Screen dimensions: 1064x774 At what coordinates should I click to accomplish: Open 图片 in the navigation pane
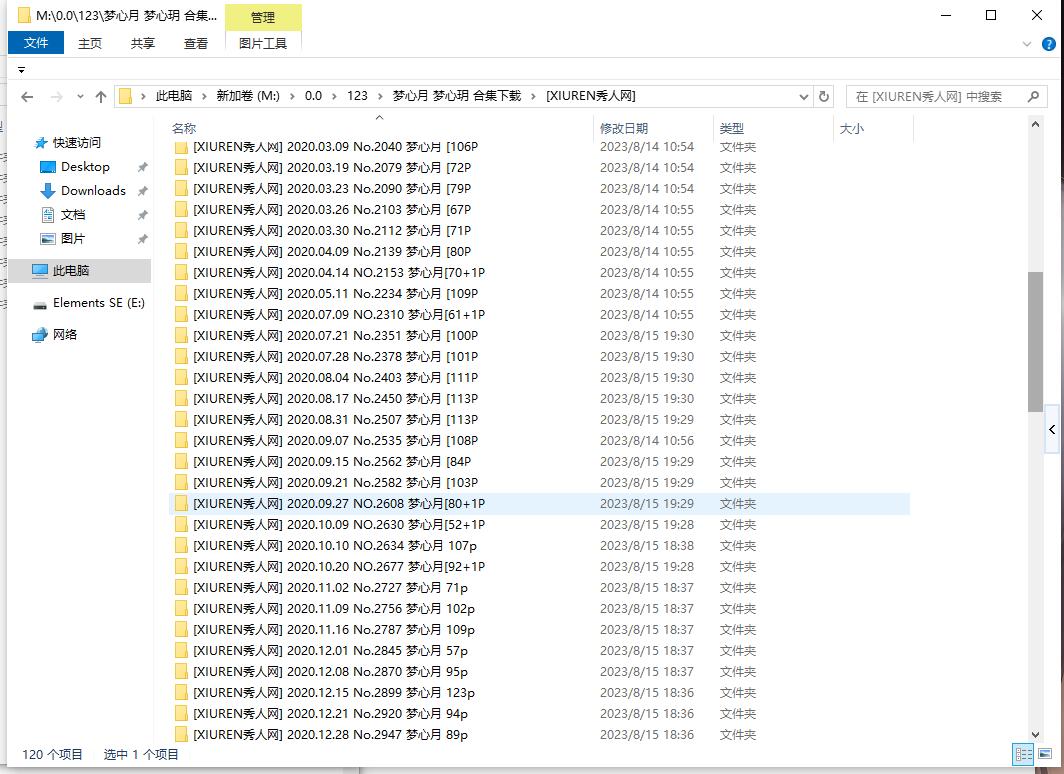(x=73, y=239)
